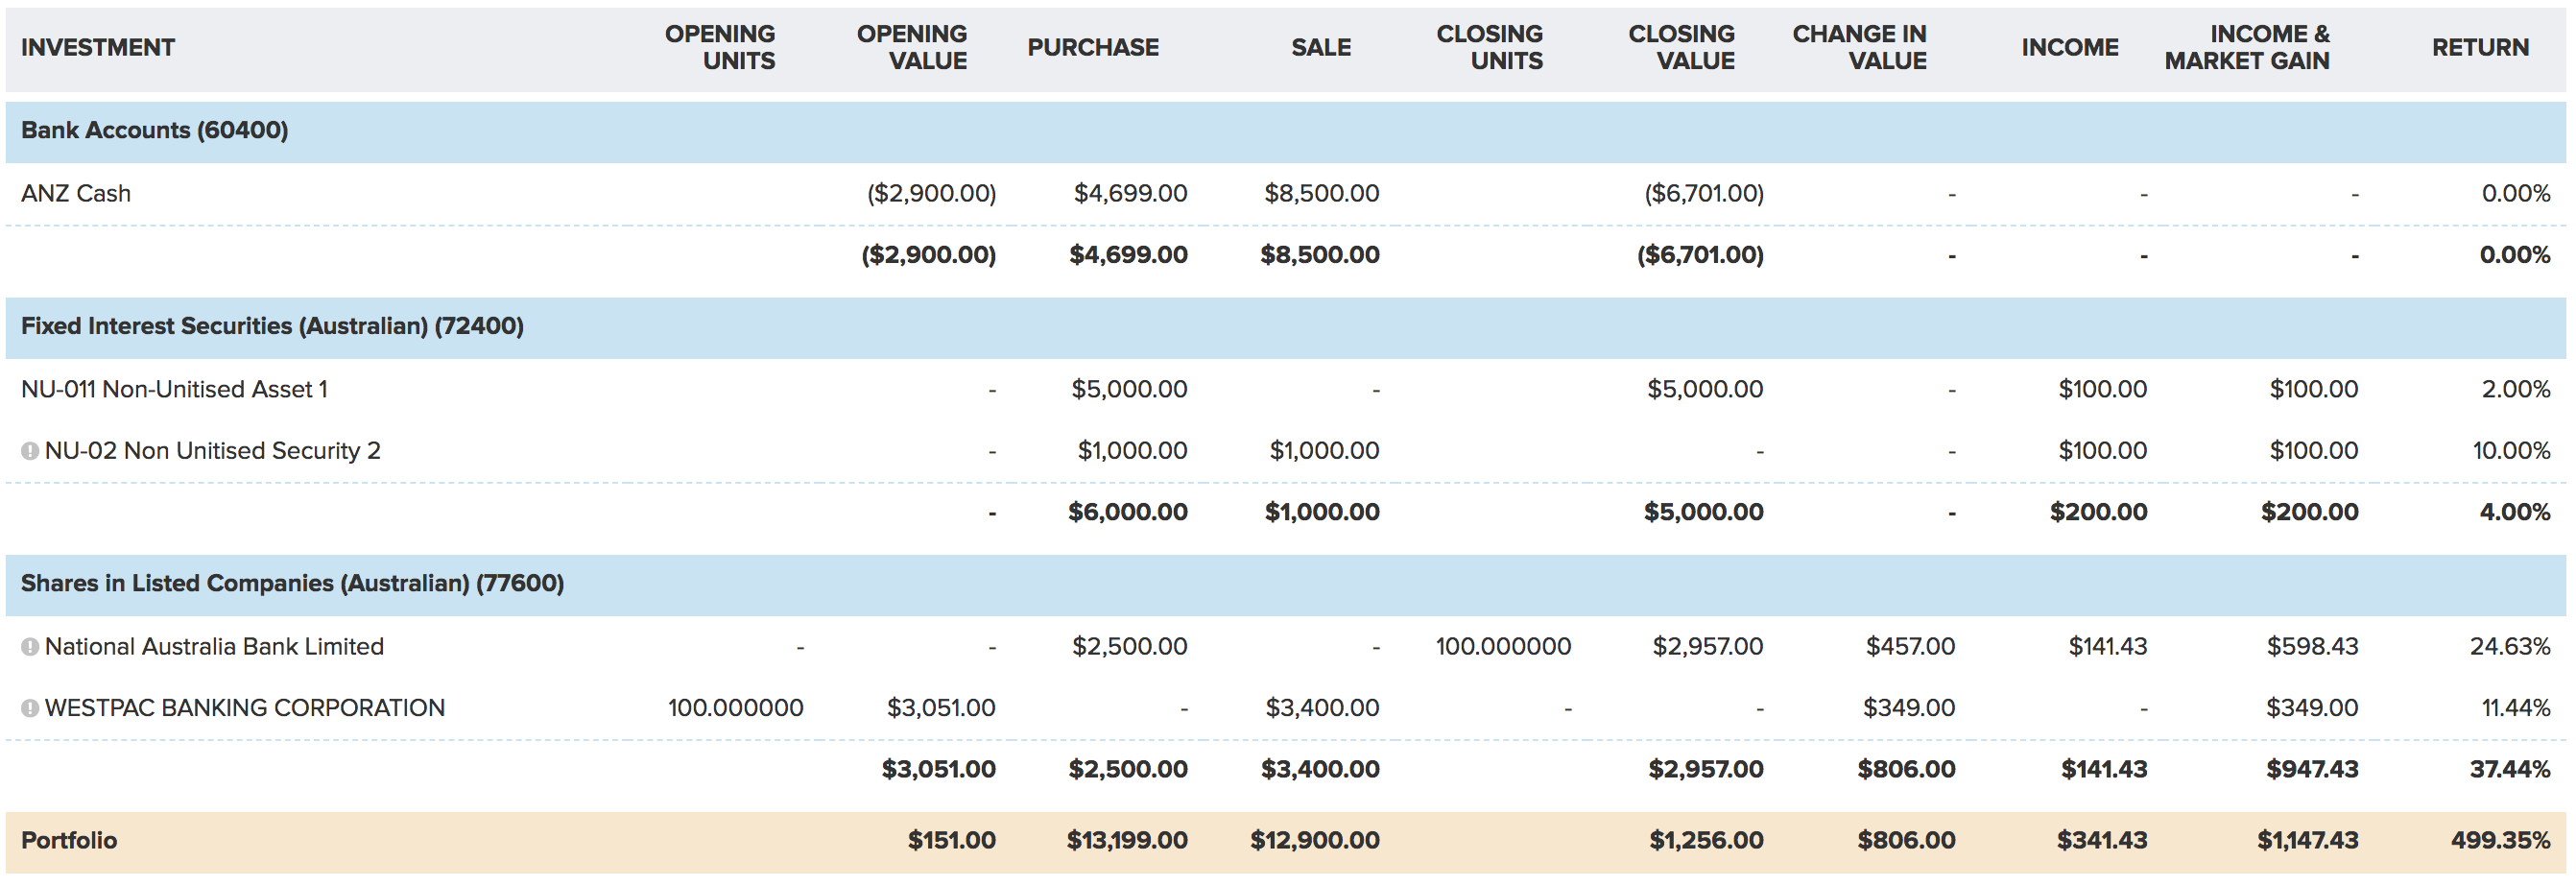Open National Australia Bank Limited investment

(214, 647)
